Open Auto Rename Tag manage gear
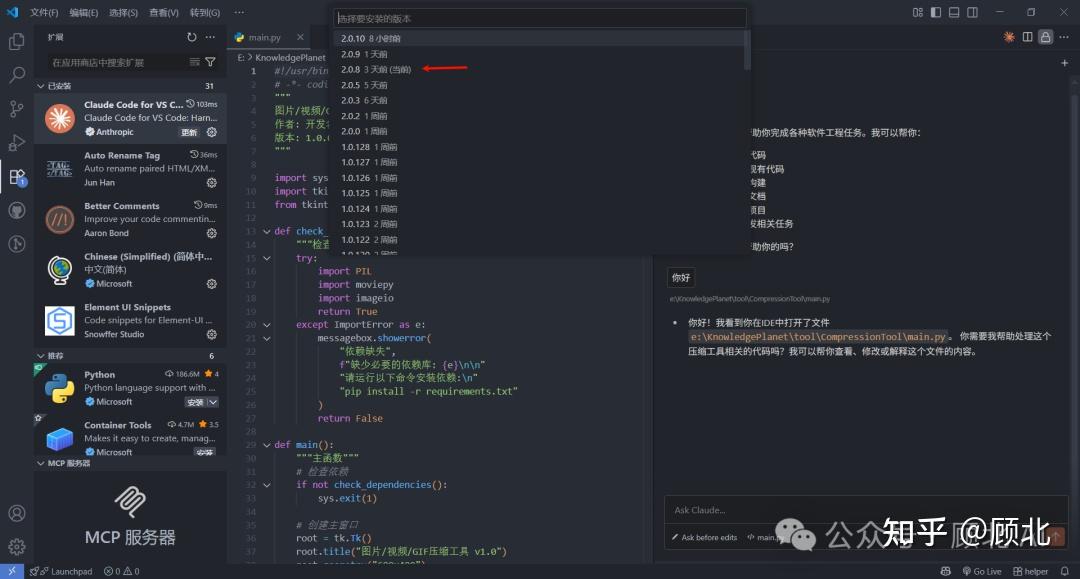1080x579 pixels. click(x=211, y=182)
